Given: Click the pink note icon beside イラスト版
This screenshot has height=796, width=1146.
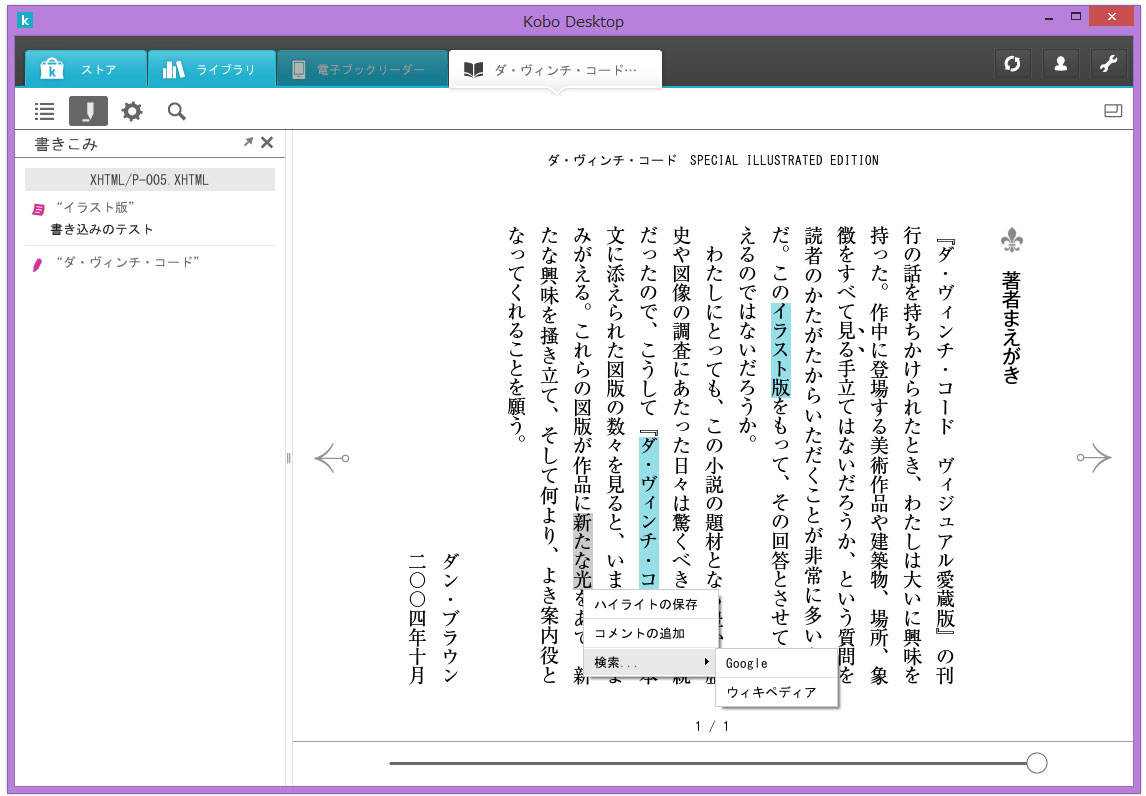Looking at the screenshot, I should pyautogui.click(x=38, y=210).
